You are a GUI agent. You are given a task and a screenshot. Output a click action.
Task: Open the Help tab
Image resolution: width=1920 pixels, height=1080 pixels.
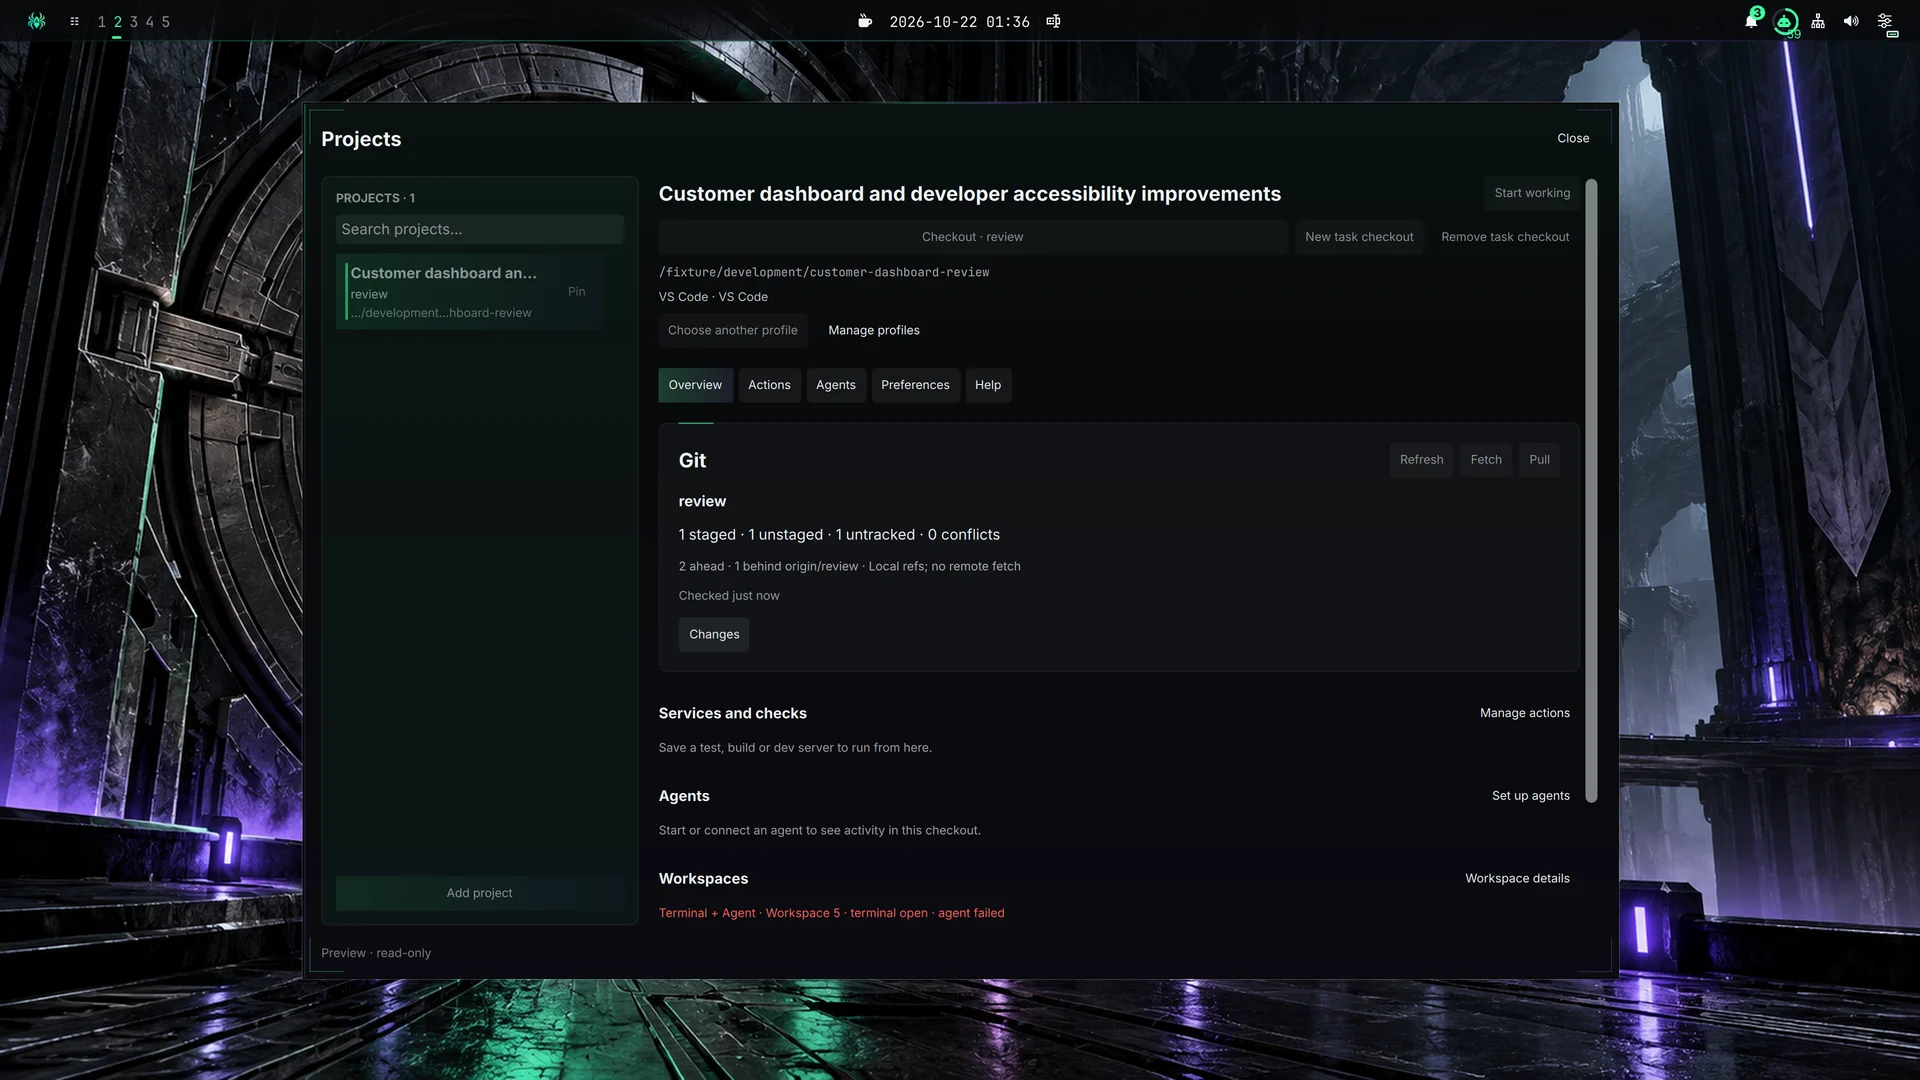[988, 385]
